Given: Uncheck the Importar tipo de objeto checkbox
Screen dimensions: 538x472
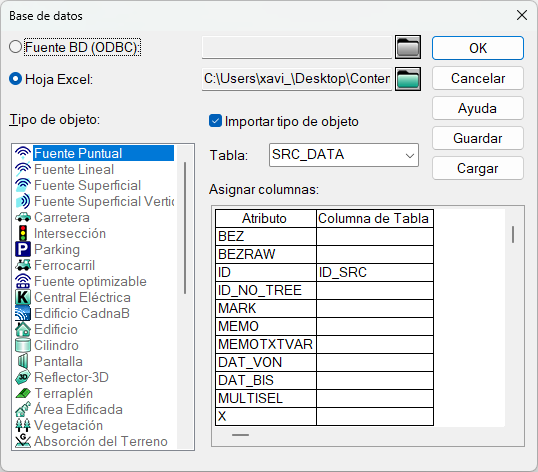Looking at the screenshot, I should 215,121.
